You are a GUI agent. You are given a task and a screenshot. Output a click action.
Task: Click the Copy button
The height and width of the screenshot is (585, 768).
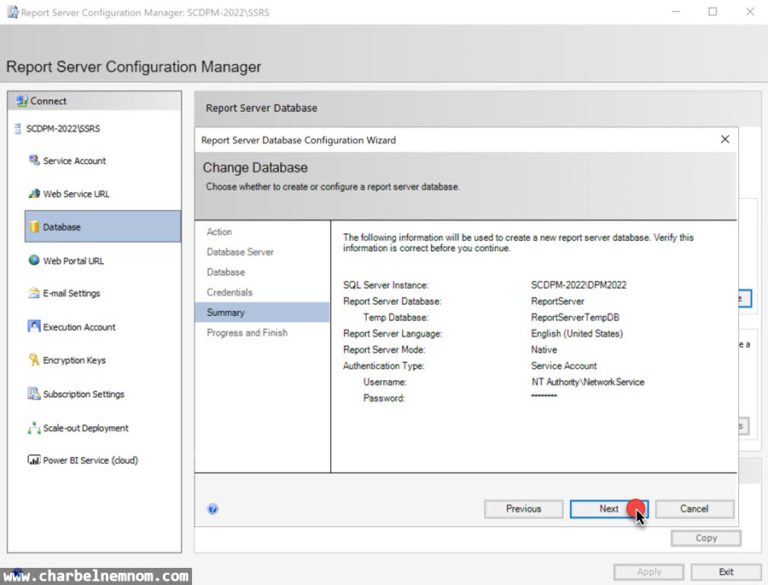pyautogui.click(x=706, y=538)
